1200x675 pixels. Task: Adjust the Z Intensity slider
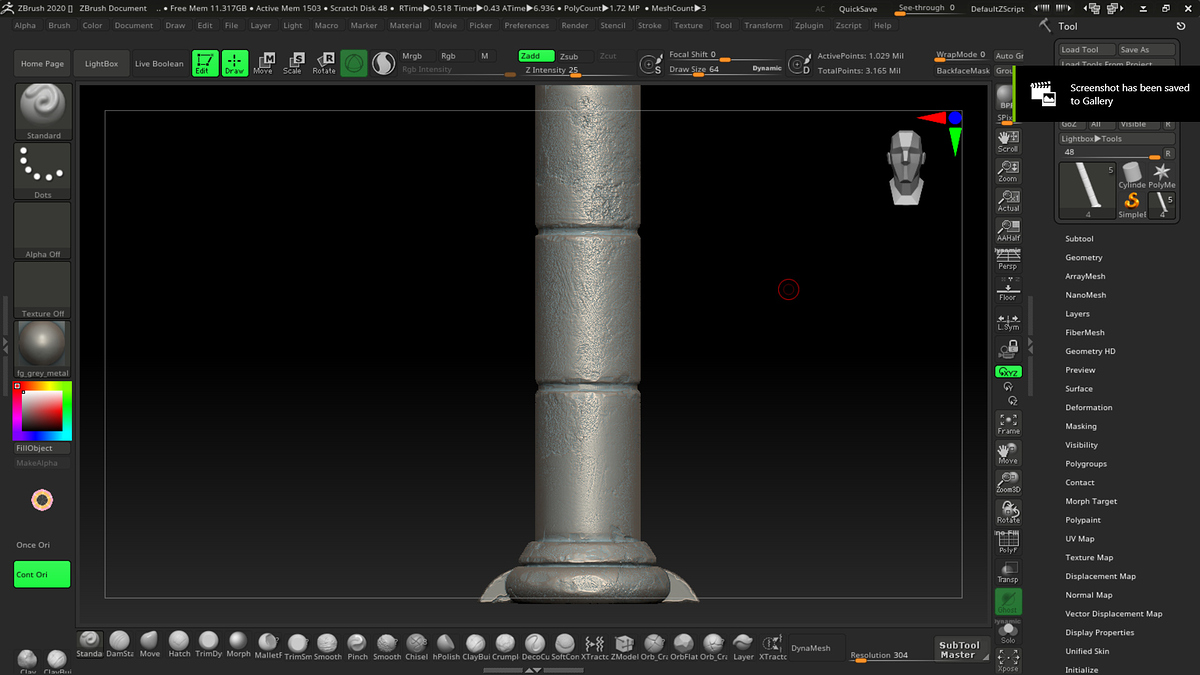coord(574,71)
